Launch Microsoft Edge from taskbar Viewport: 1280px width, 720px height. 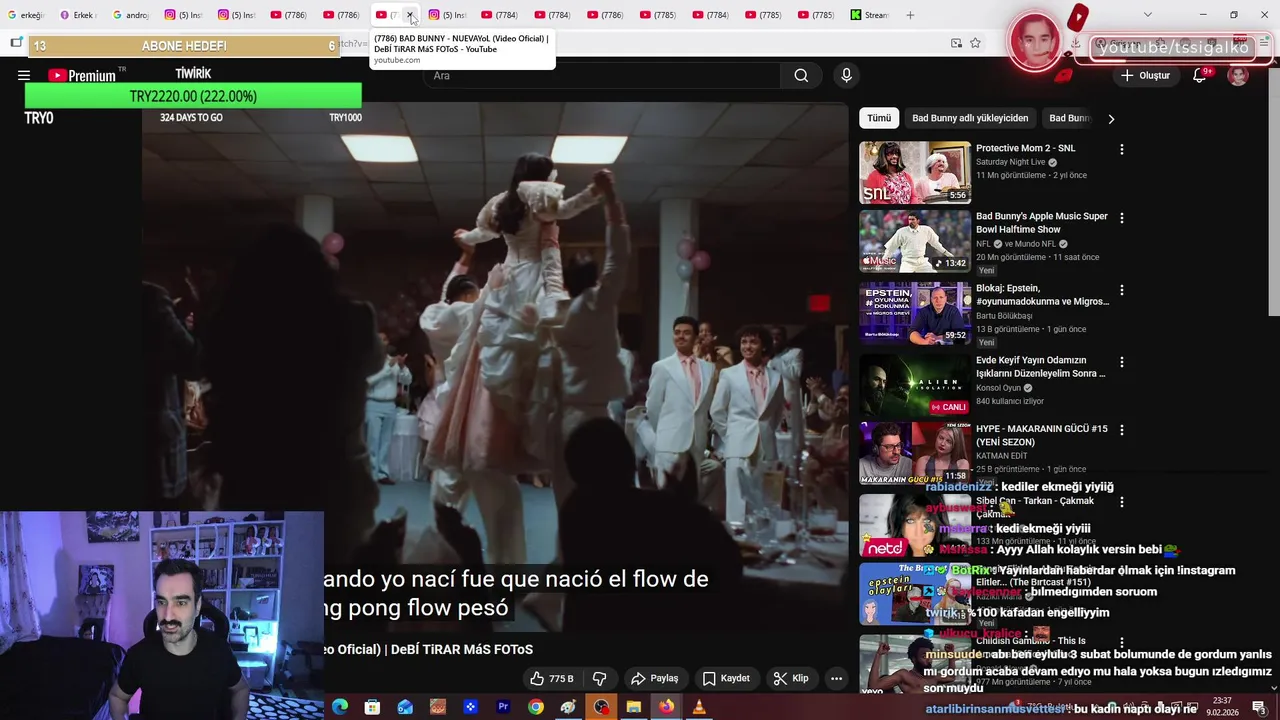[340, 707]
